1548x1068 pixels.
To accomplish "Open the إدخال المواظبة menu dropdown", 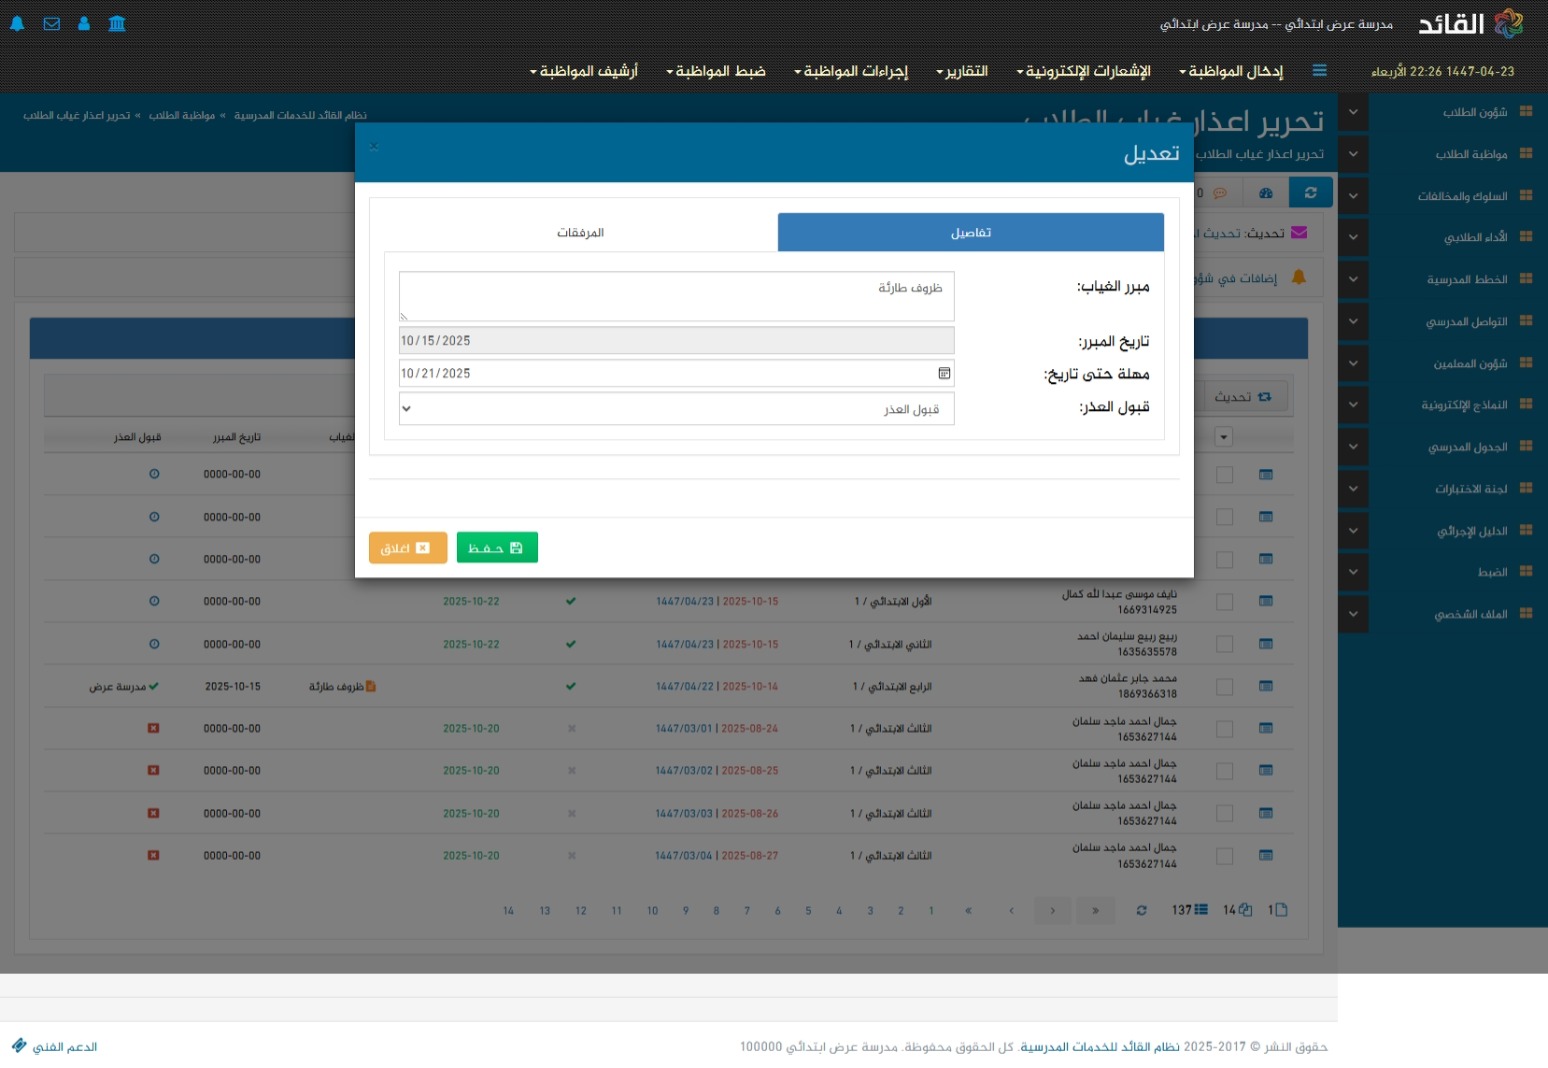I will click(1231, 71).
